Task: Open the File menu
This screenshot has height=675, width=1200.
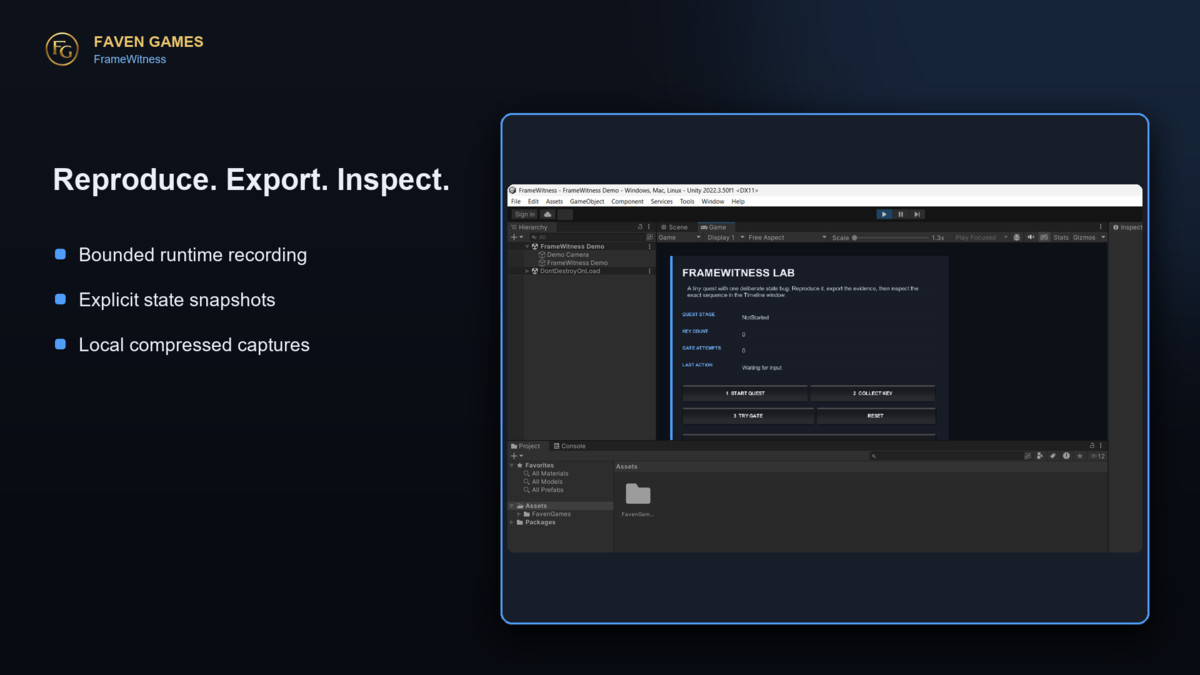Action: (x=516, y=201)
